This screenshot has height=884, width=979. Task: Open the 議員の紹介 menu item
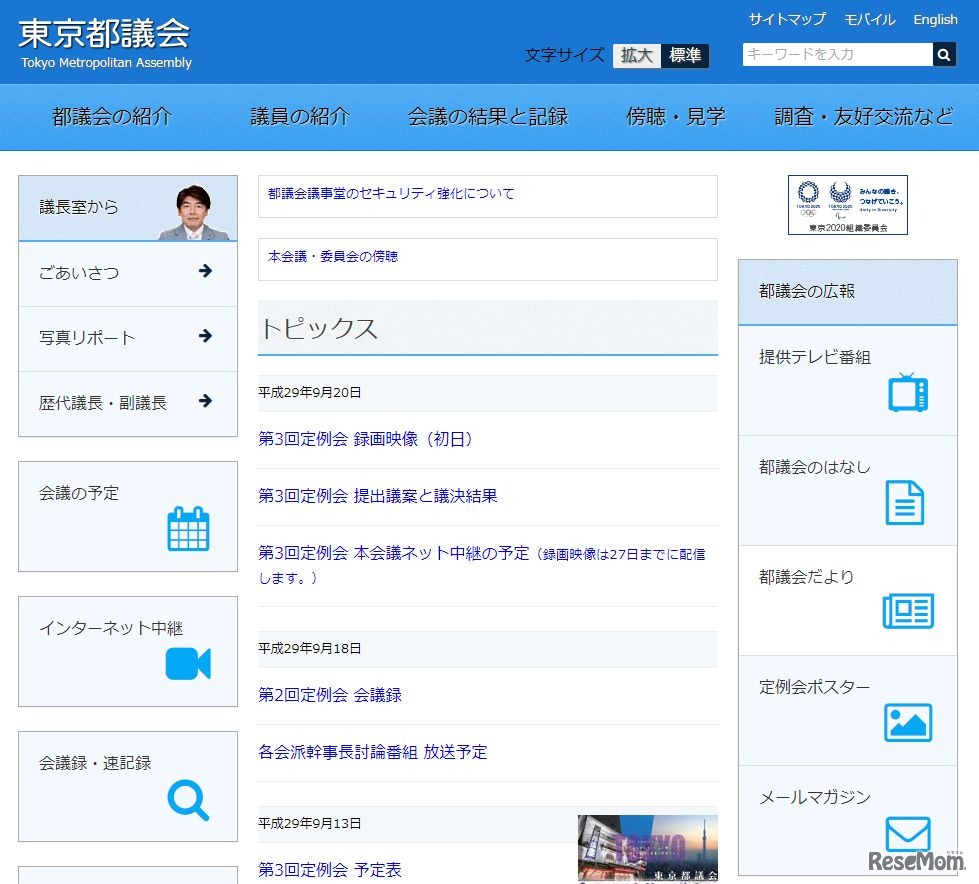click(x=298, y=116)
